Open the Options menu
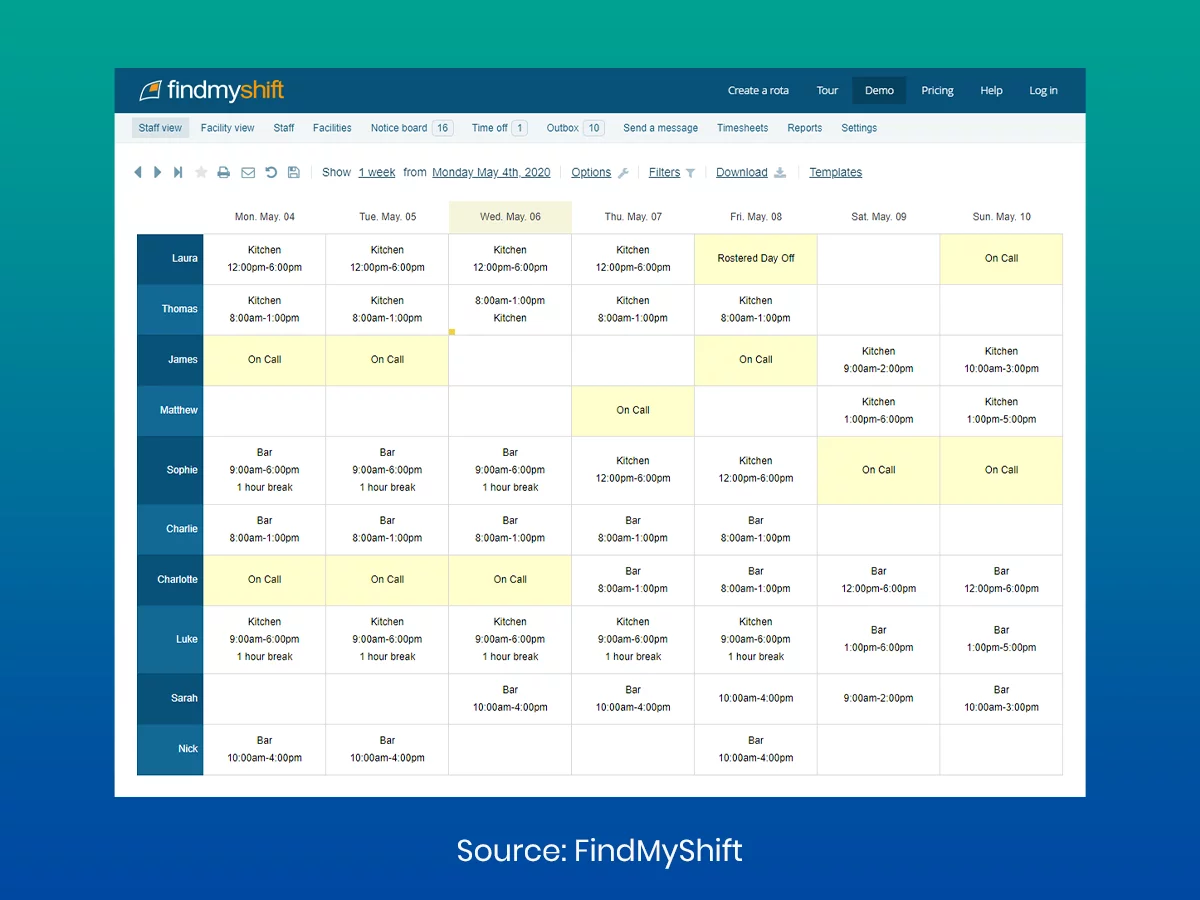Image resolution: width=1200 pixels, height=900 pixels. (x=592, y=172)
